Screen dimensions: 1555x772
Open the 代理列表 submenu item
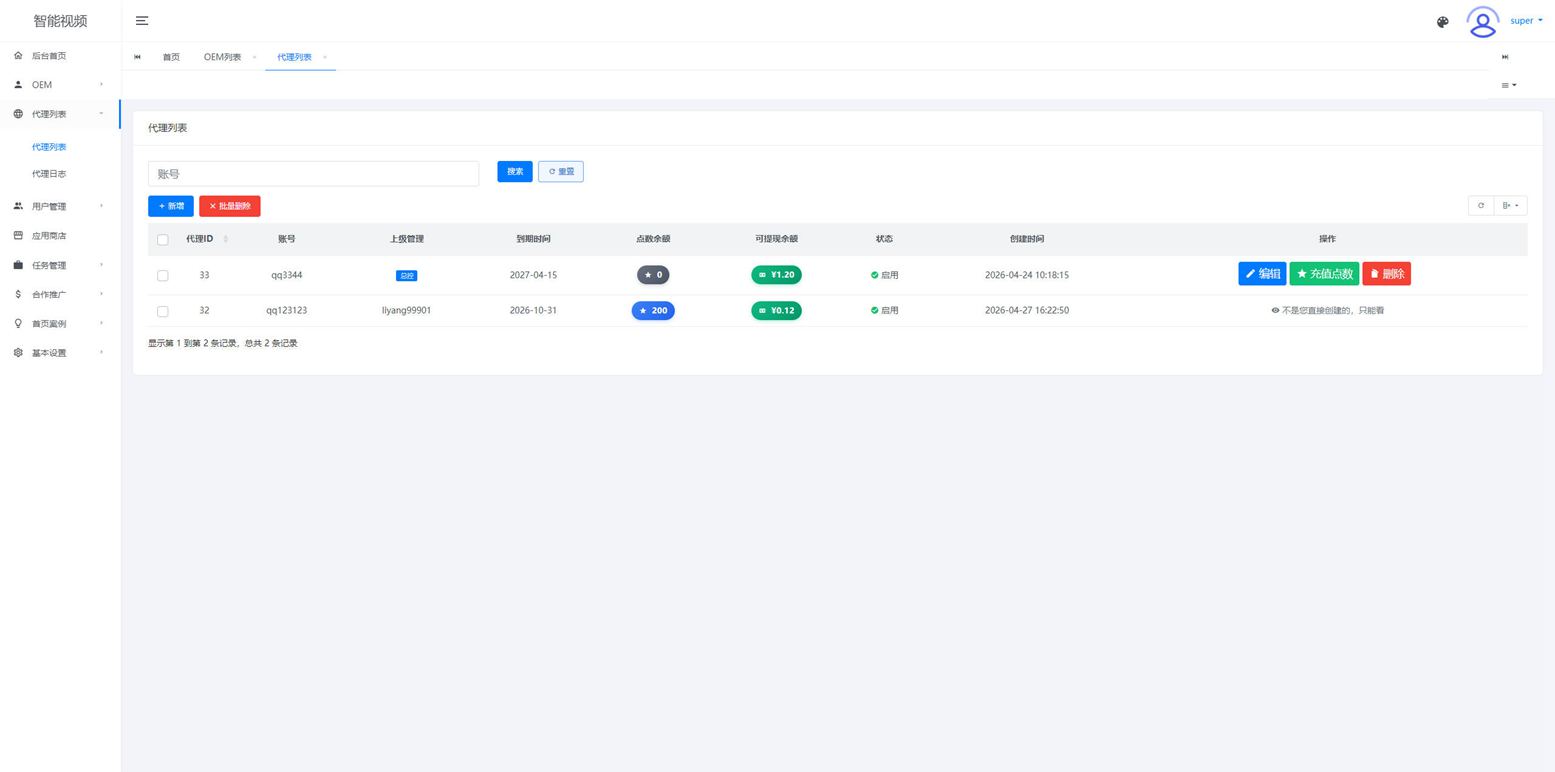point(49,147)
